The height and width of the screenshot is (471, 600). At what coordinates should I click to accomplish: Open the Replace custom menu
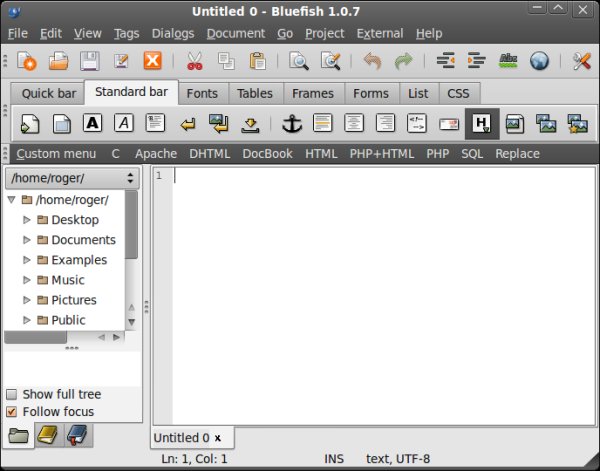[x=517, y=154]
